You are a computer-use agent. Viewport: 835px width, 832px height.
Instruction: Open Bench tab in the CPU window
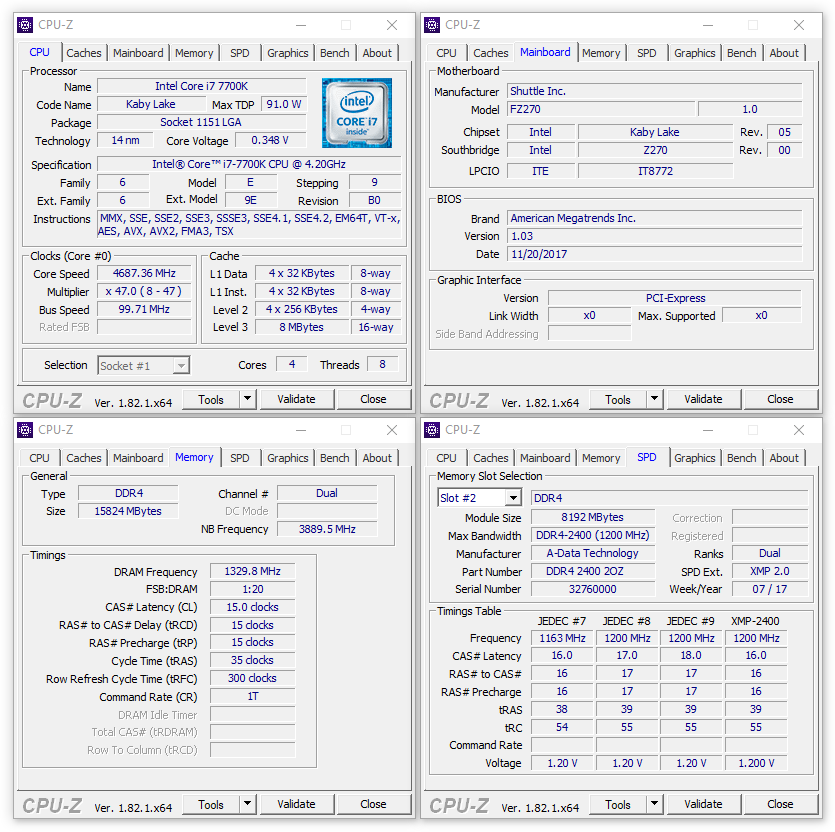334,53
